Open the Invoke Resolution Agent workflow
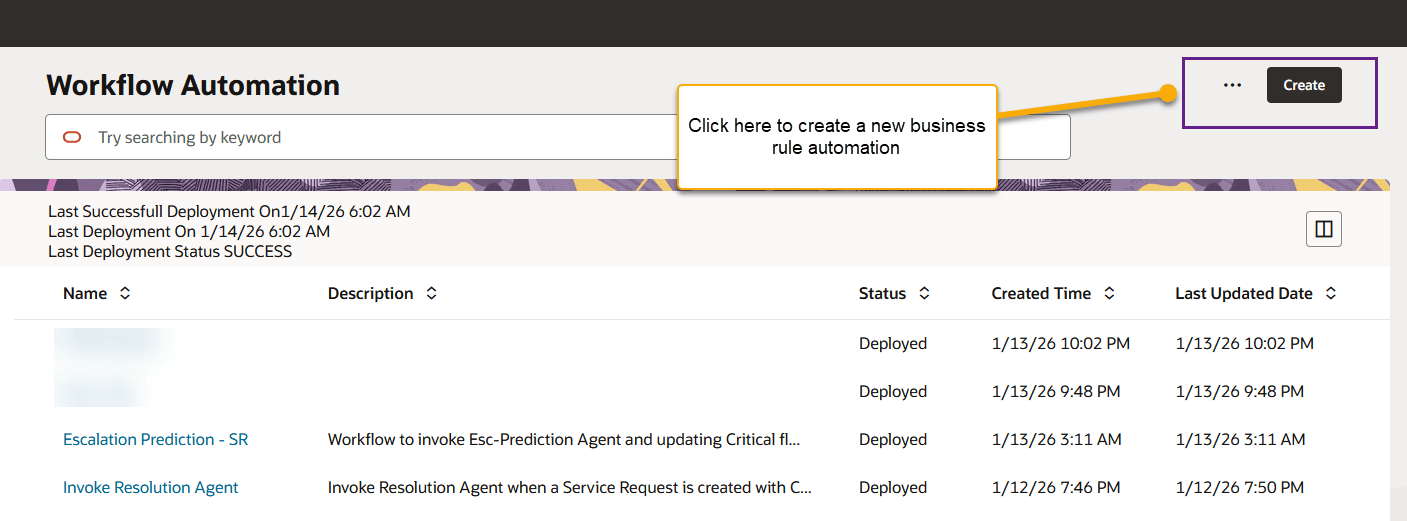Viewport: 1407px width, 521px height. 150,487
